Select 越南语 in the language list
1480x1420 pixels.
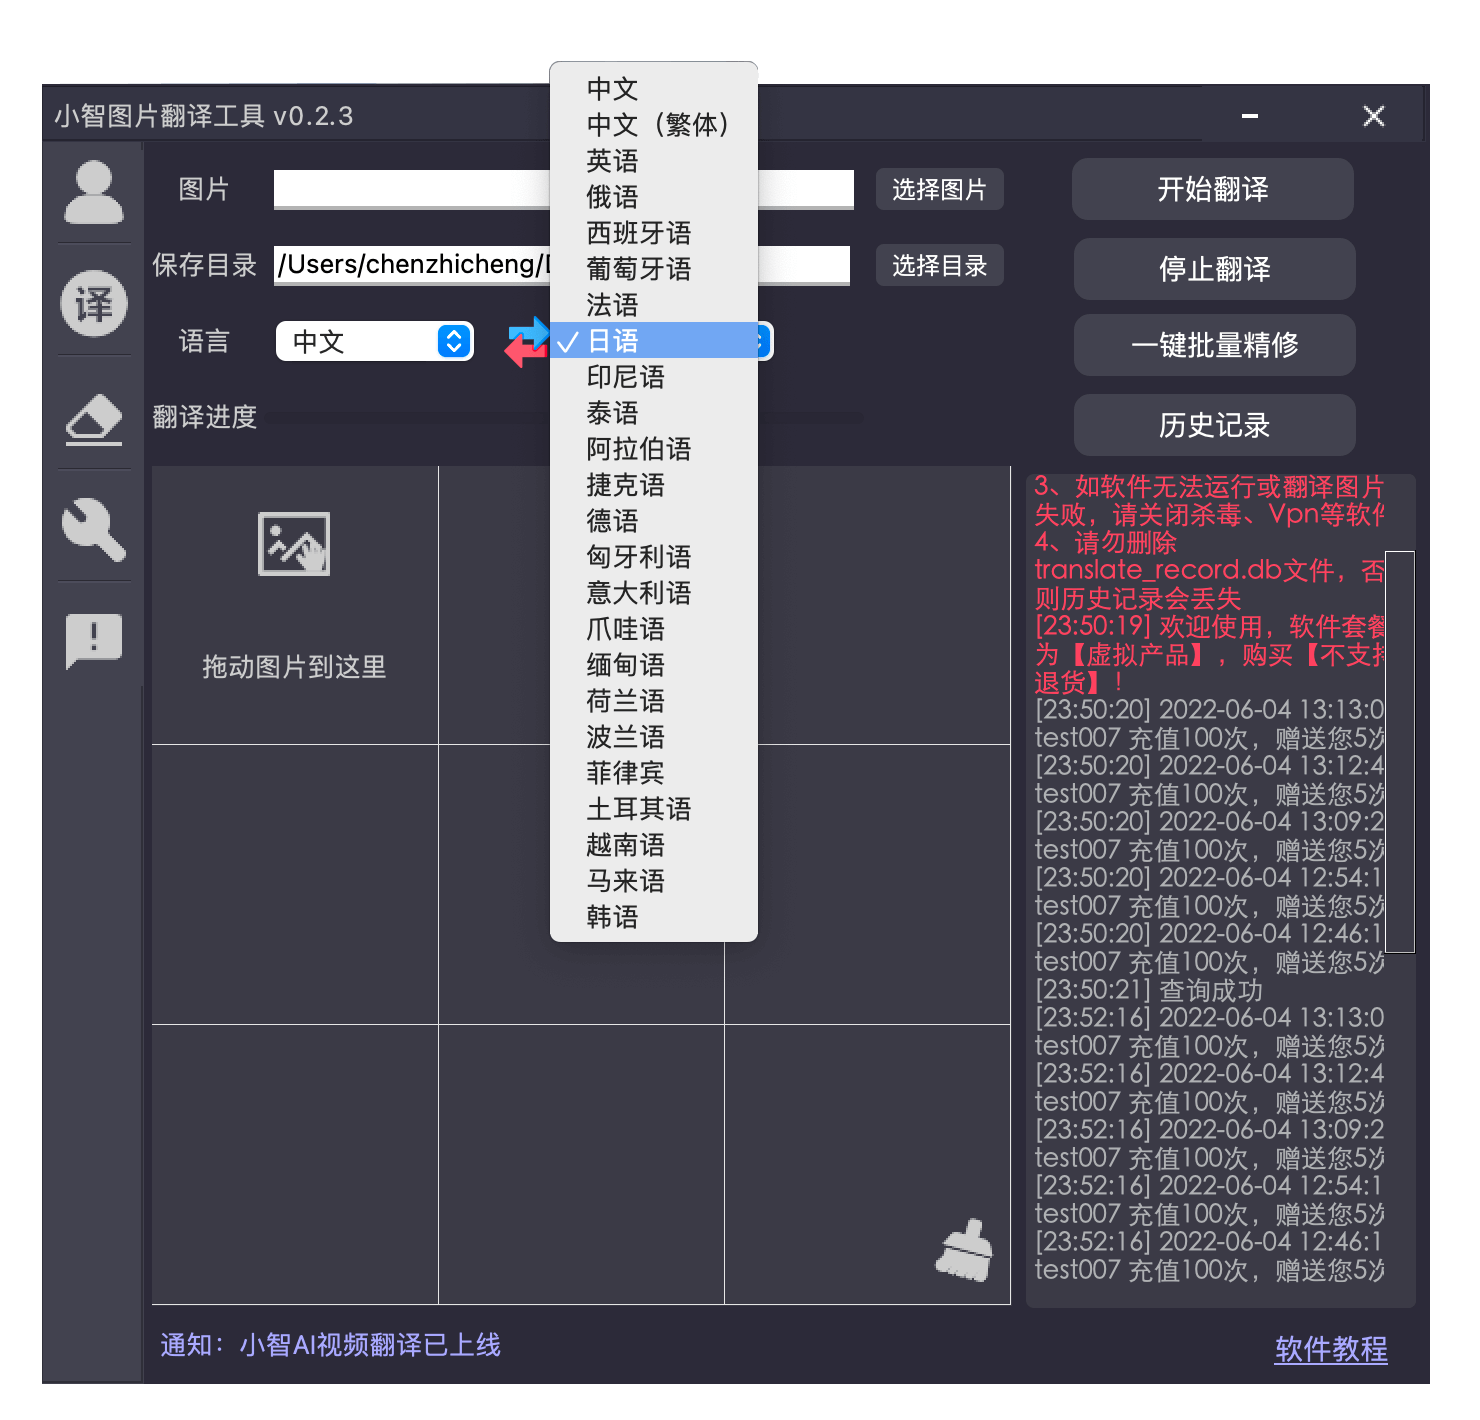[654, 845]
